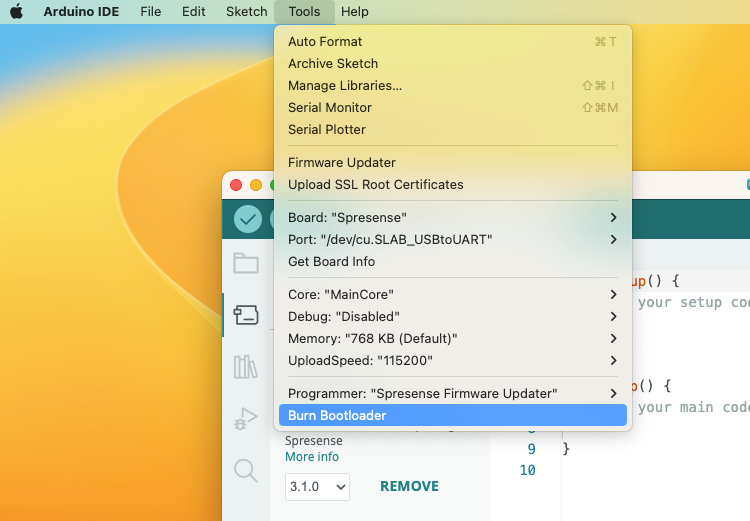Viewport: 750px width, 521px height.
Task: Open the Sketch menu
Action: (246, 11)
